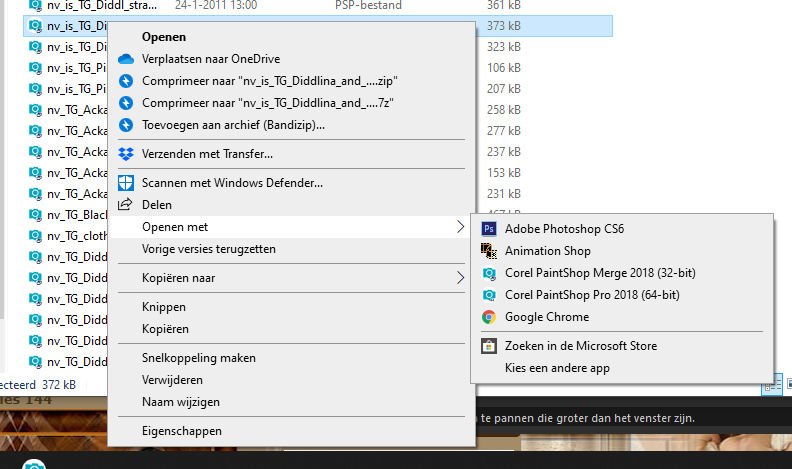This screenshot has width=792, height=469.
Task: Choose Comprimeer naar zip archive
Action: (x=270, y=81)
